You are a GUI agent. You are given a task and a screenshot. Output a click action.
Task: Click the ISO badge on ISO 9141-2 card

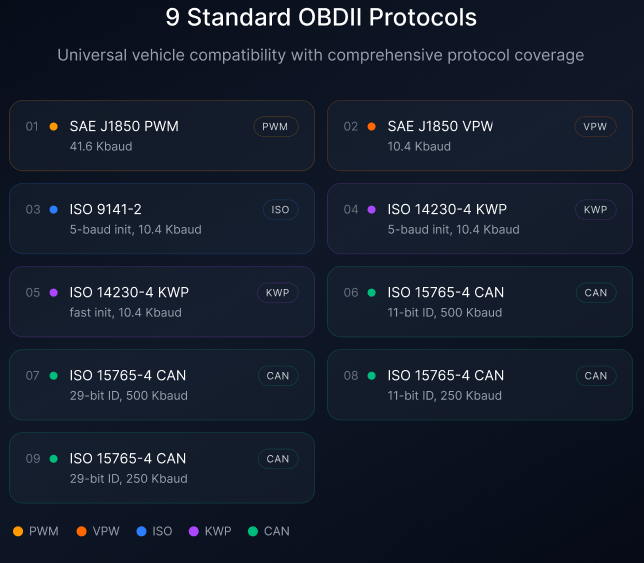coord(280,210)
